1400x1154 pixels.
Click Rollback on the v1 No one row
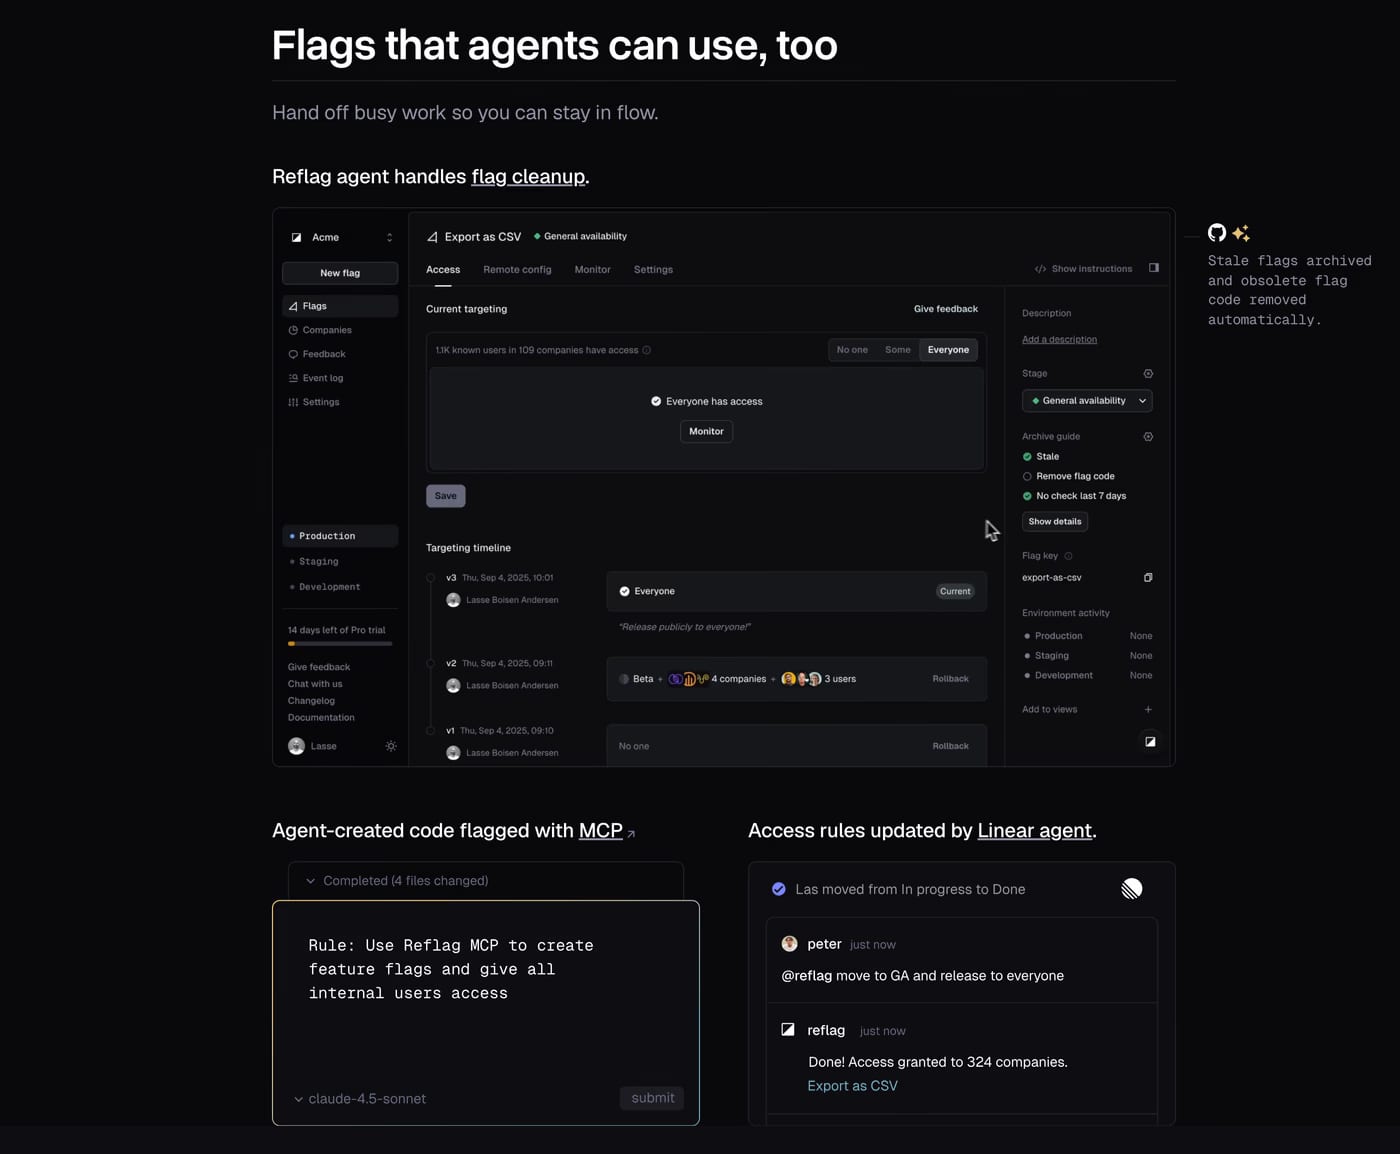pyautogui.click(x=950, y=746)
